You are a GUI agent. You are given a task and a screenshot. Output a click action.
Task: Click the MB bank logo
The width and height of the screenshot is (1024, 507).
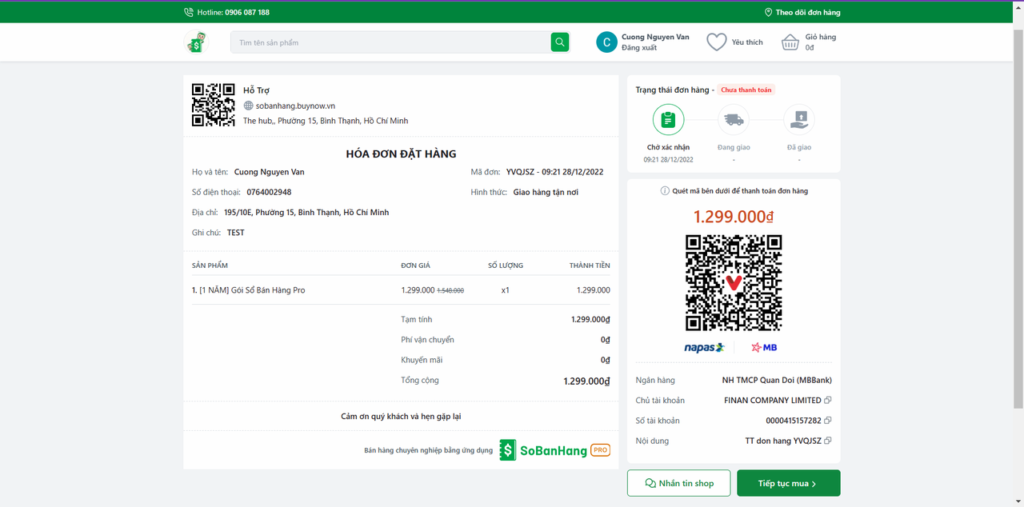(763, 347)
